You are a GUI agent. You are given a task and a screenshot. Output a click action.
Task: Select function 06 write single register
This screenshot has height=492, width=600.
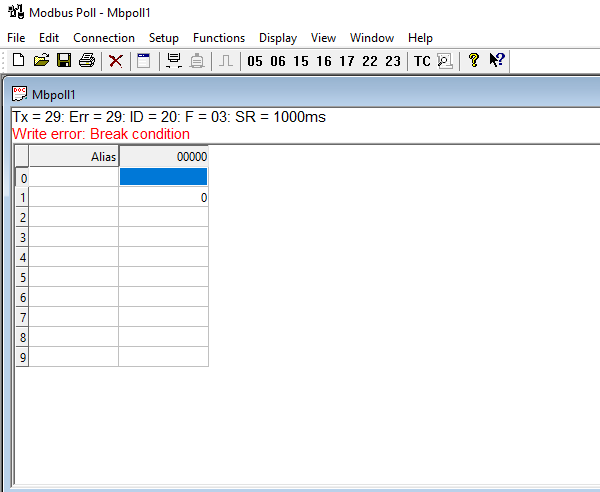pos(278,61)
